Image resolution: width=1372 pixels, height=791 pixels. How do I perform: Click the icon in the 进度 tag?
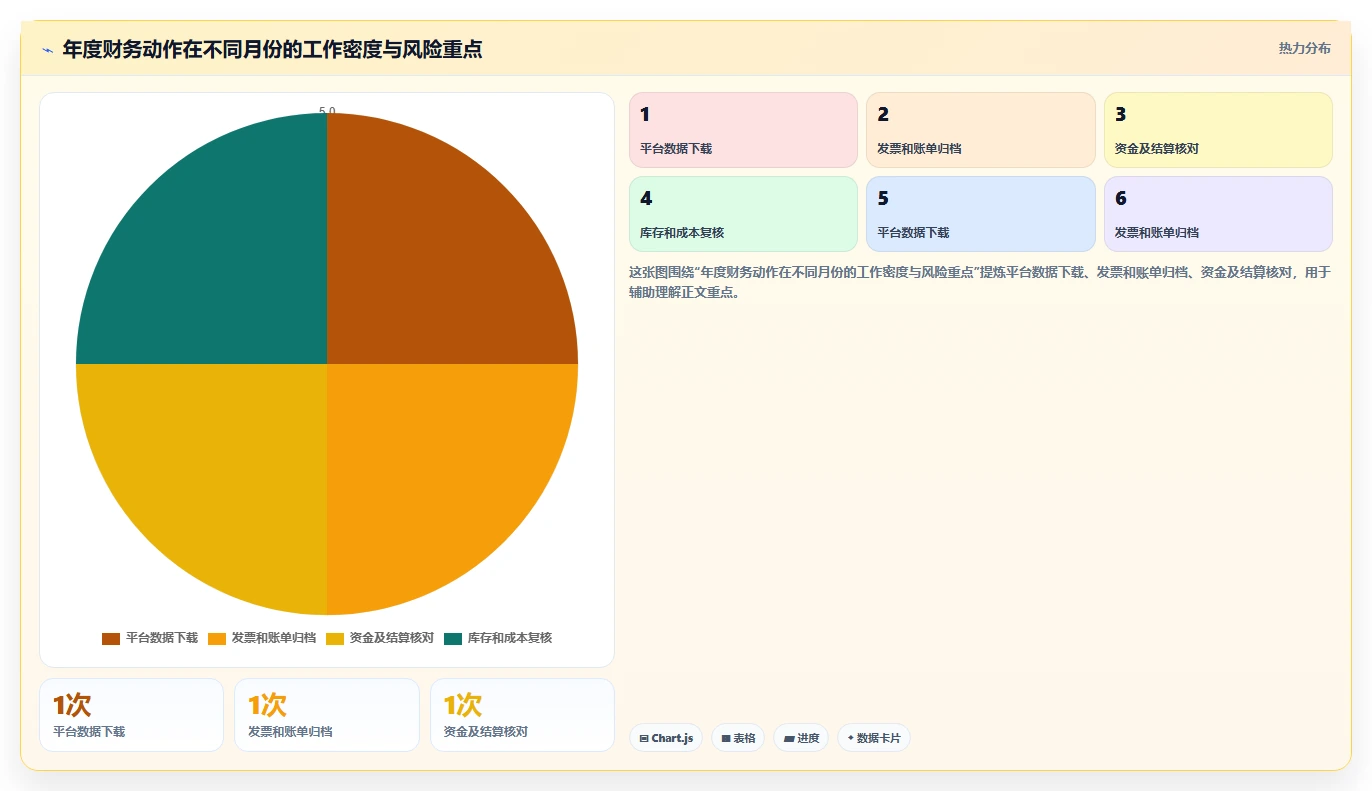click(789, 739)
